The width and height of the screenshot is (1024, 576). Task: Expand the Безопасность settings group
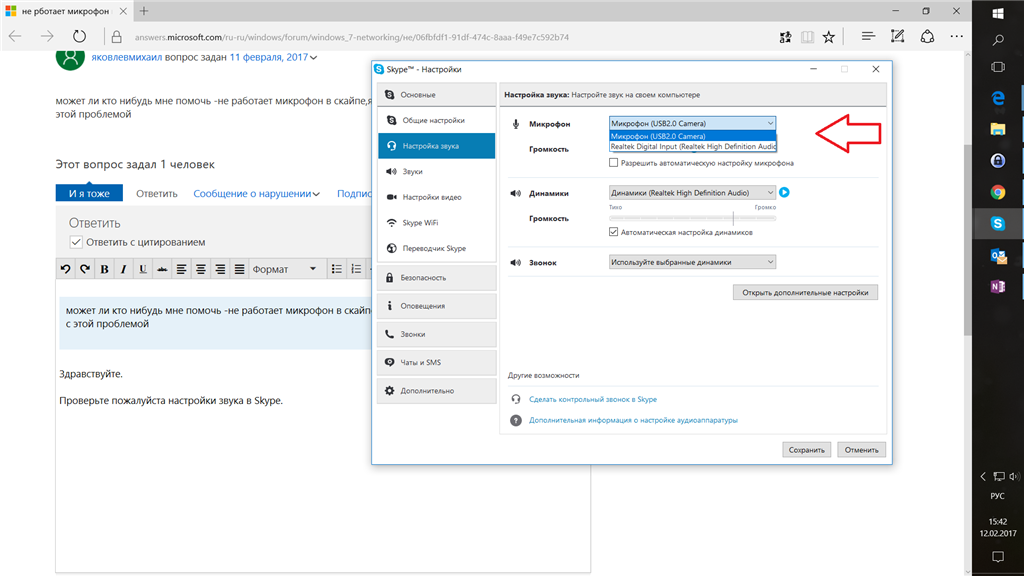436,278
